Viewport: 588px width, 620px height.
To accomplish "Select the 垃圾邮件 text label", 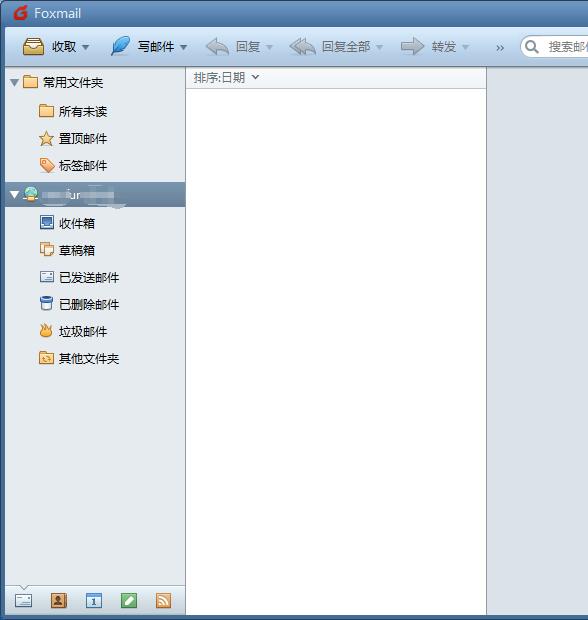I will click(x=83, y=331).
